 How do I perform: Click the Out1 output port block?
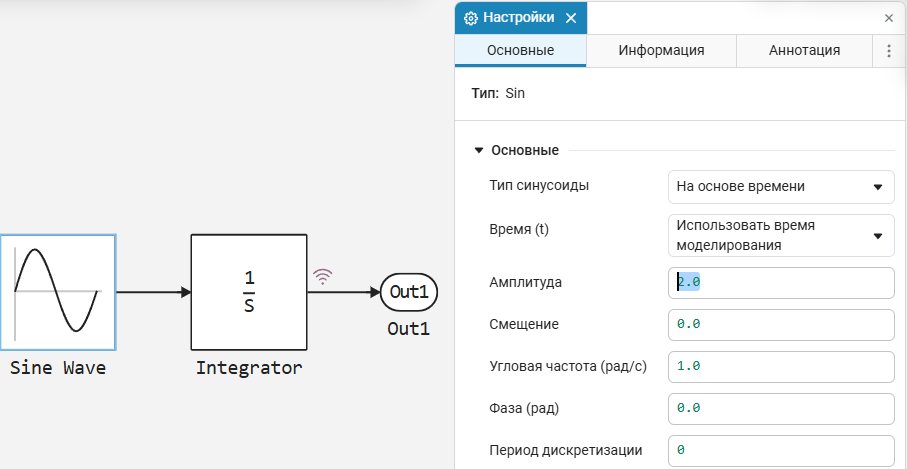[x=409, y=292]
